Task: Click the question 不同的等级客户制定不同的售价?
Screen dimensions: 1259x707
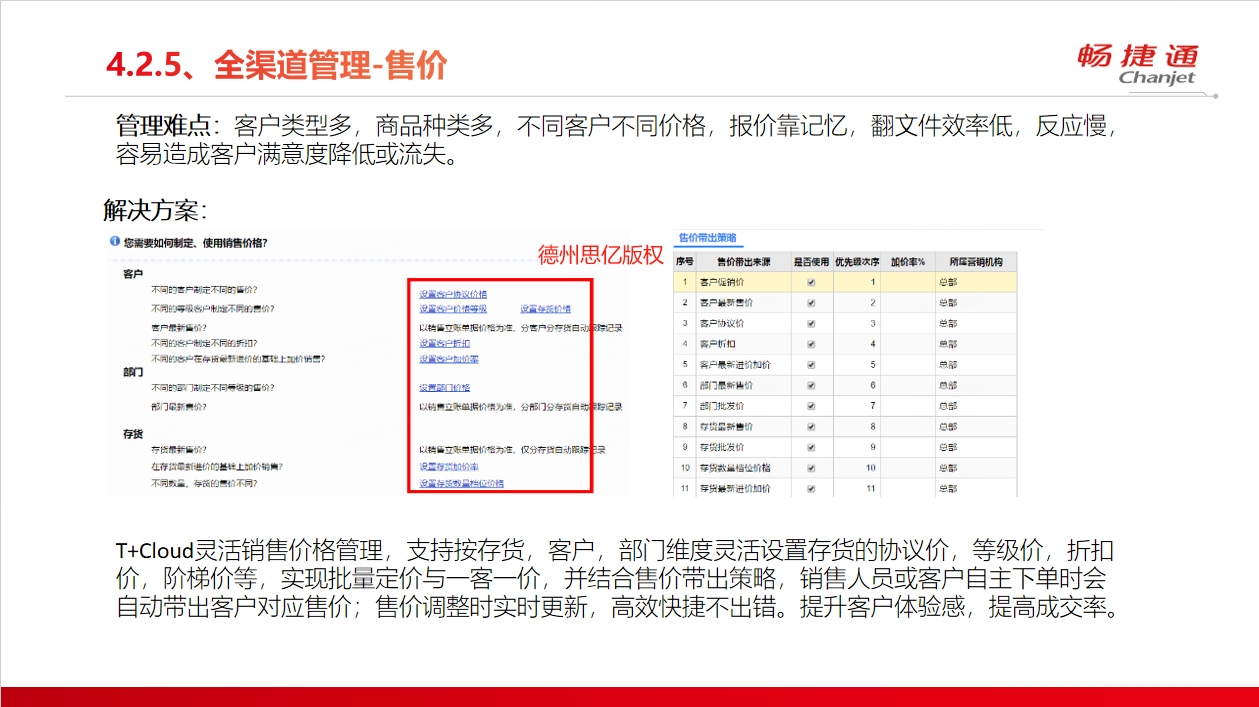Action: point(213,308)
